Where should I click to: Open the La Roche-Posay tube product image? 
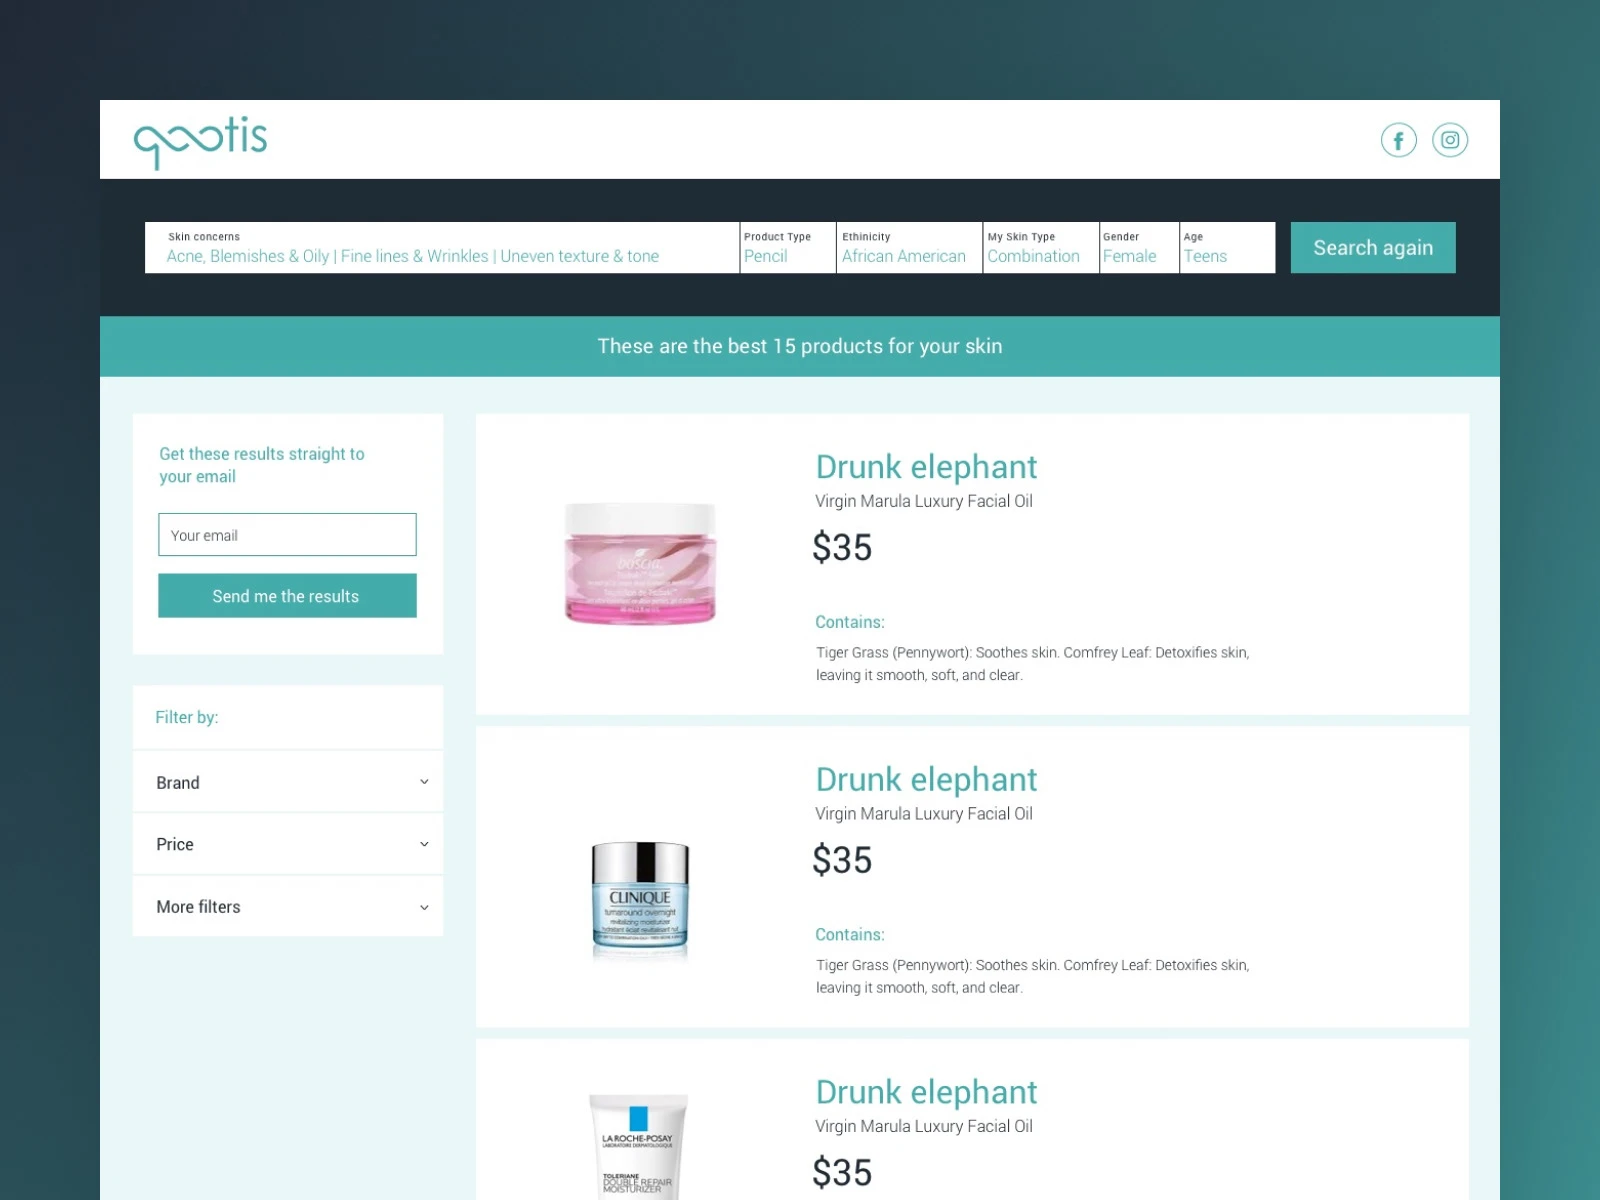coord(639,1146)
